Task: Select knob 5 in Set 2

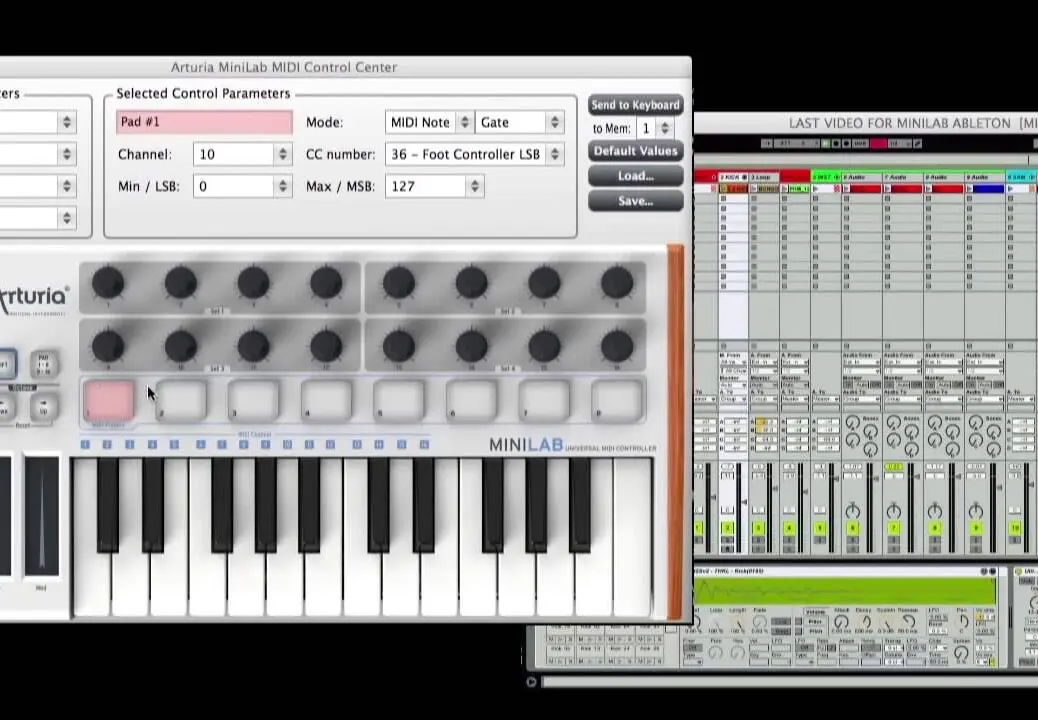Action: (x=399, y=283)
